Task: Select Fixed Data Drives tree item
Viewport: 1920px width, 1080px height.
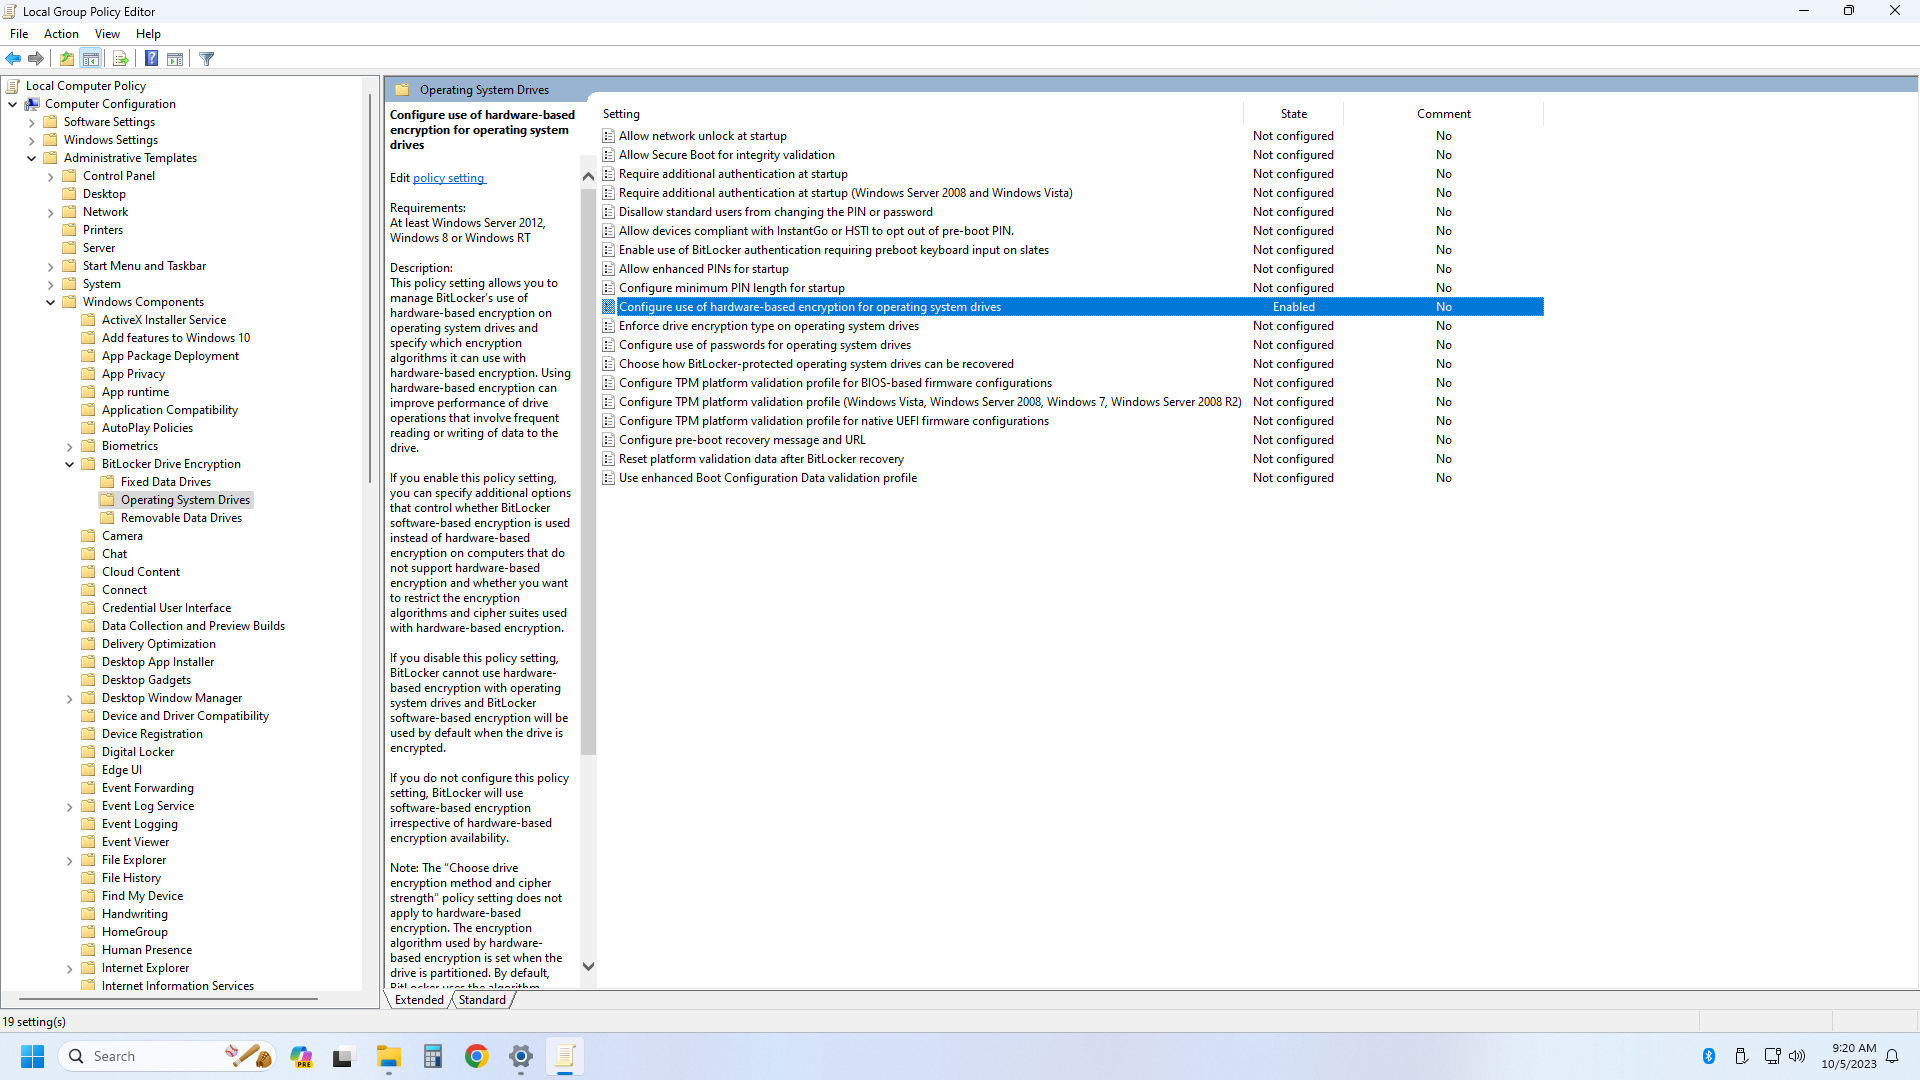Action: 164,481
